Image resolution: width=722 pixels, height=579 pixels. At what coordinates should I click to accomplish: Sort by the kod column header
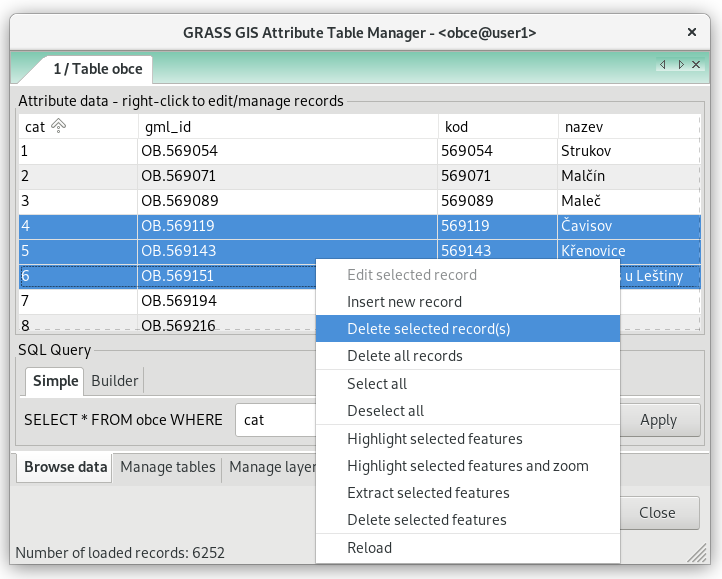tap(498, 127)
